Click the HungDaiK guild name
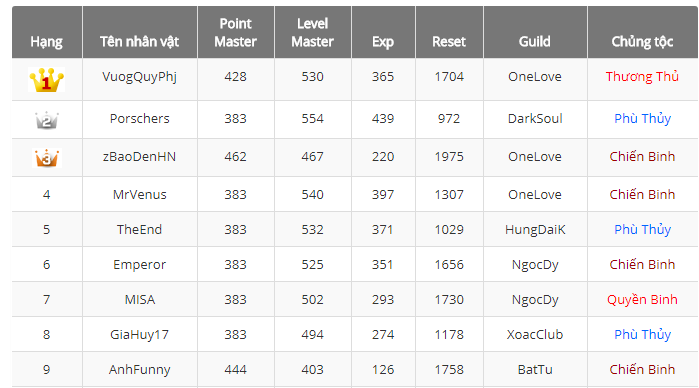Screen dimensions: 699x388 click(x=535, y=230)
